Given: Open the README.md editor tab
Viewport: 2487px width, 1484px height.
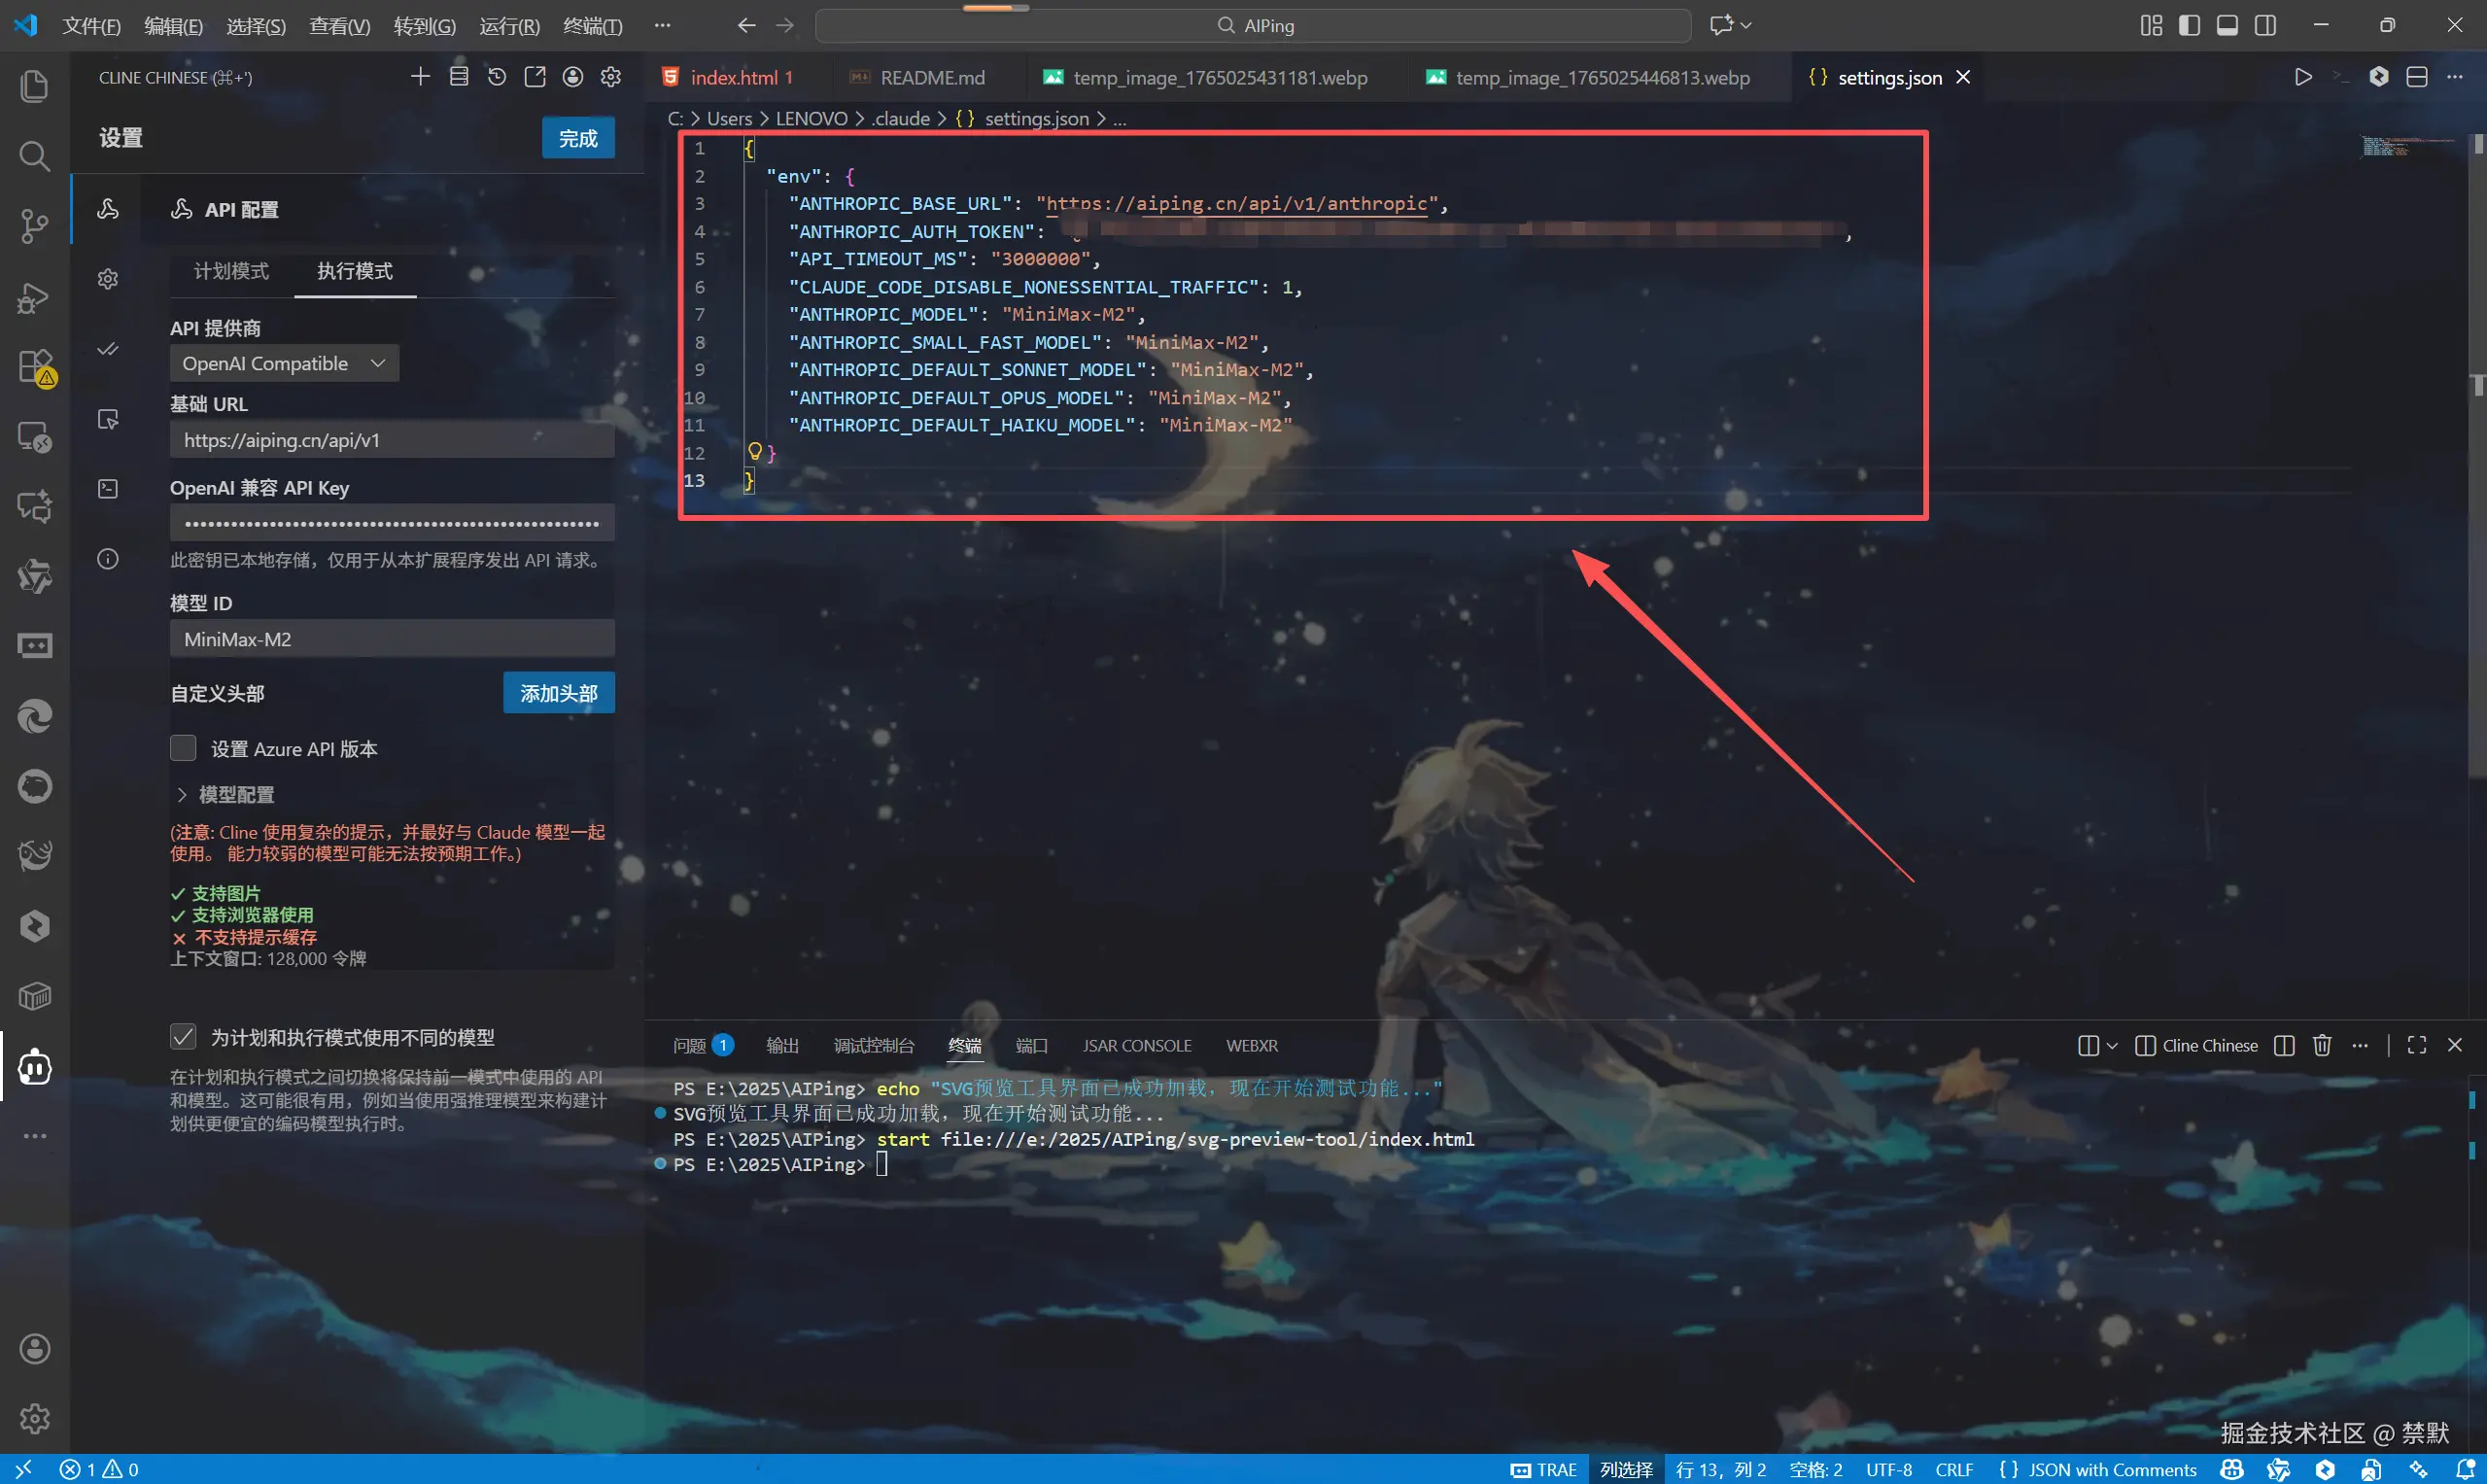Looking at the screenshot, I should pos(931,77).
